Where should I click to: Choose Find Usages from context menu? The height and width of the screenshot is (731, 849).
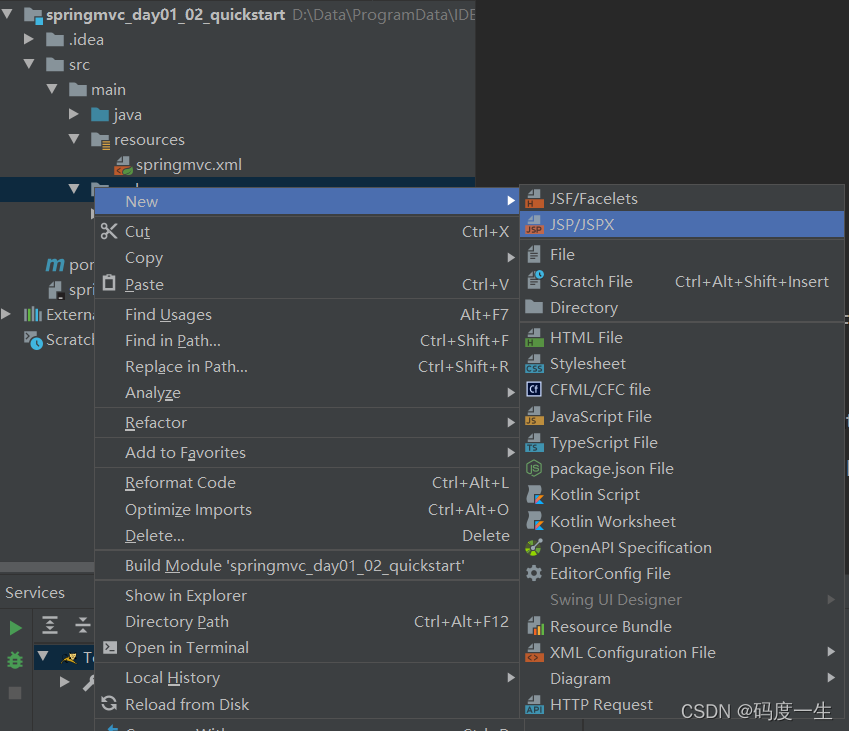[307, 315]
